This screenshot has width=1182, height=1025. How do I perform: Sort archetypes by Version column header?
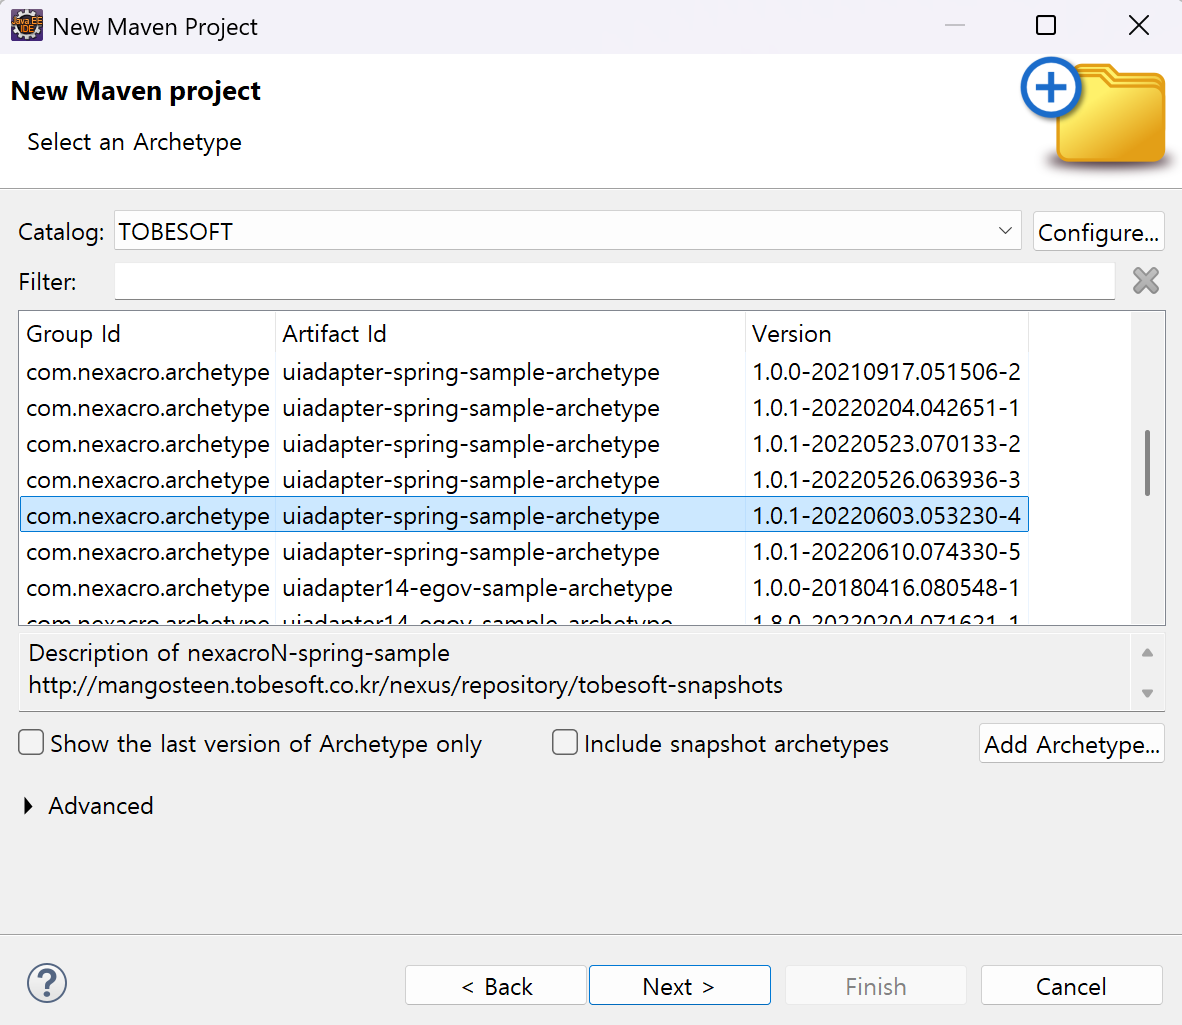[886, 334]
